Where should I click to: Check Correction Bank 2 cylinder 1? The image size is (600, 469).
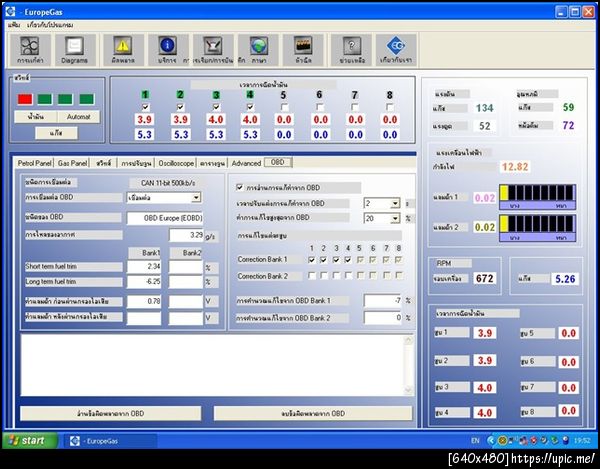click(312, 275)
